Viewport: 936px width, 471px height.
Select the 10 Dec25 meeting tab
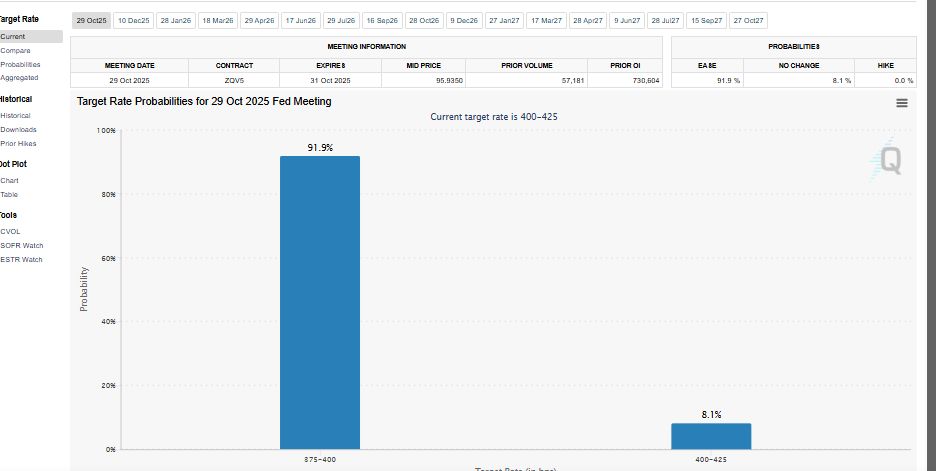tap(133, 21)
